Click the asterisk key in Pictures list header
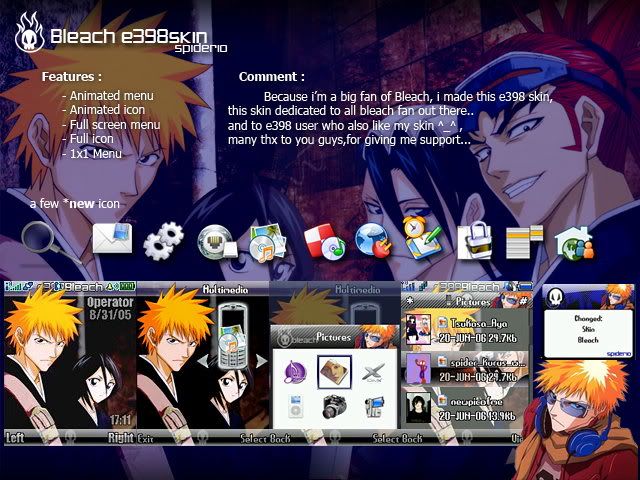The height and width of the screenshot is (480, 640). 410,302
